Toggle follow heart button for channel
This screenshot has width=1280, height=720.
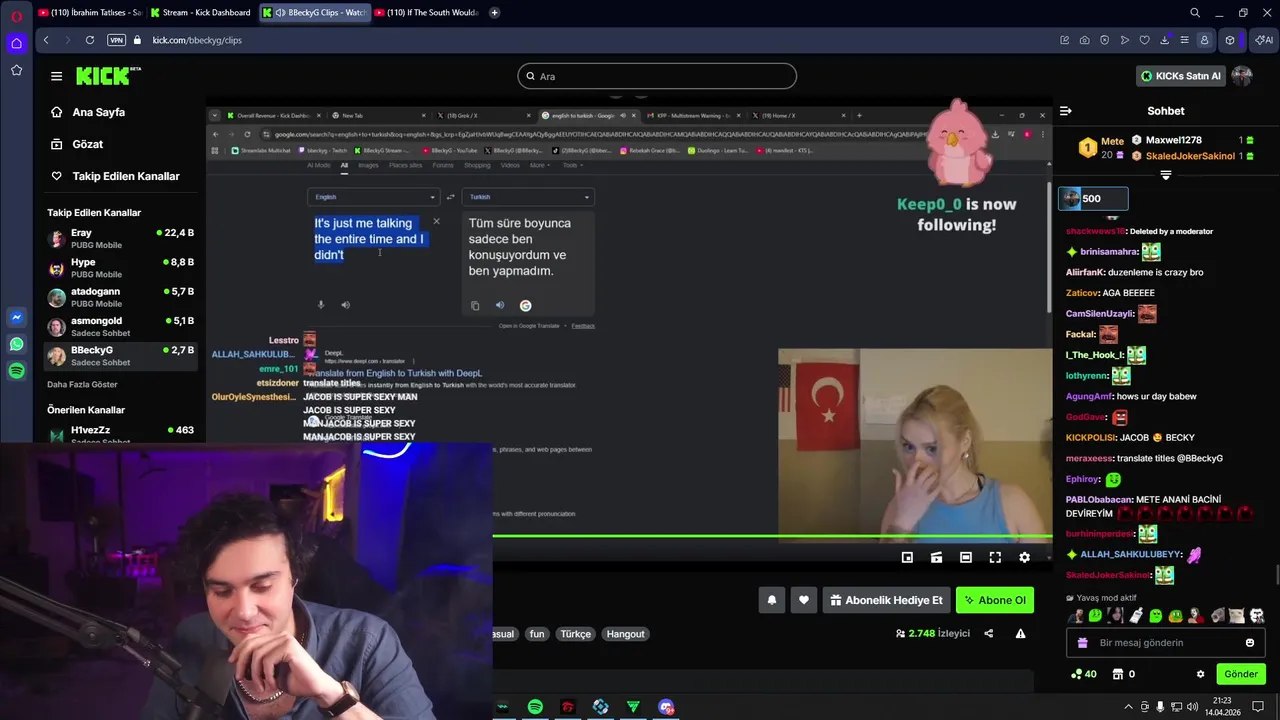pyautogui.click(x=804, y=600)
